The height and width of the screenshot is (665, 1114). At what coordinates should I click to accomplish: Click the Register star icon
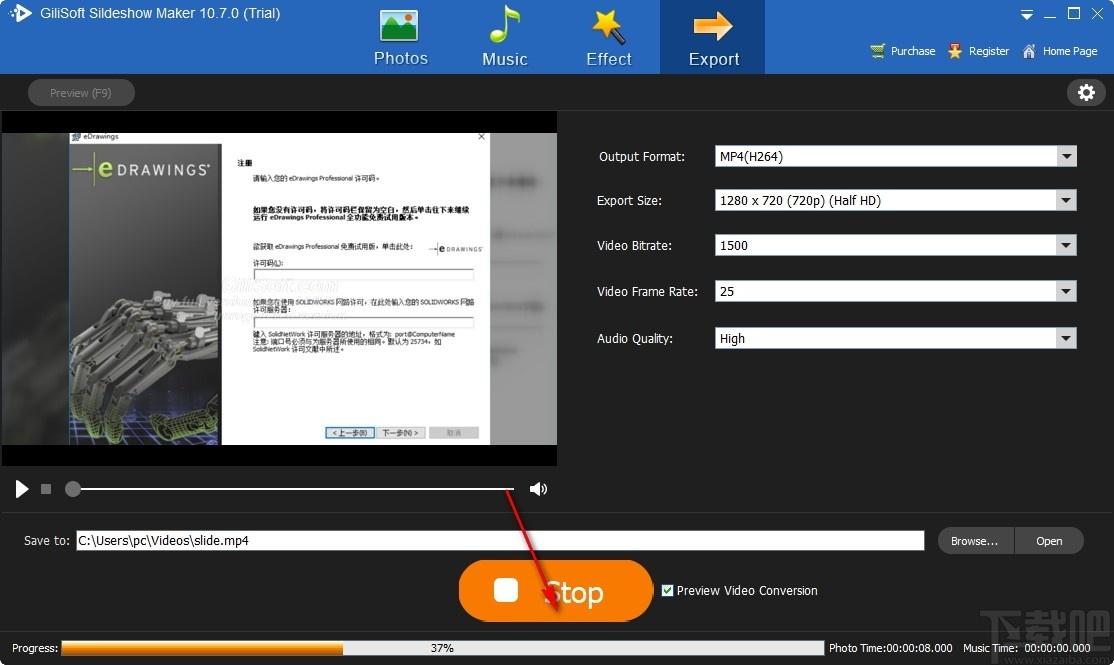pos(955,51)
